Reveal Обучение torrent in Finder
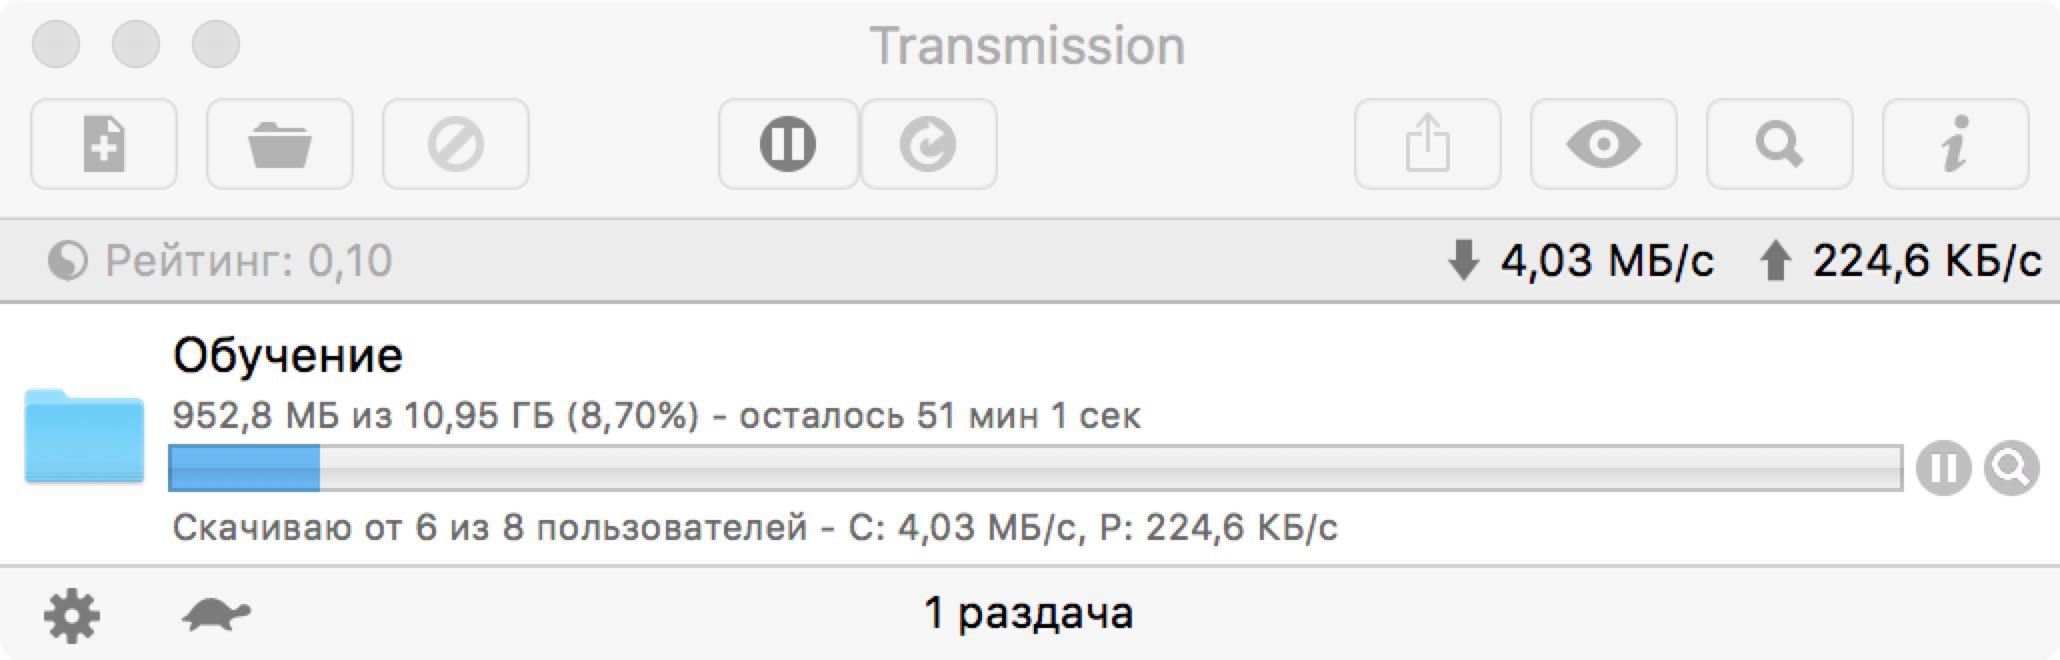This screenshot has width=2060, height=660. pos(2012,468)
